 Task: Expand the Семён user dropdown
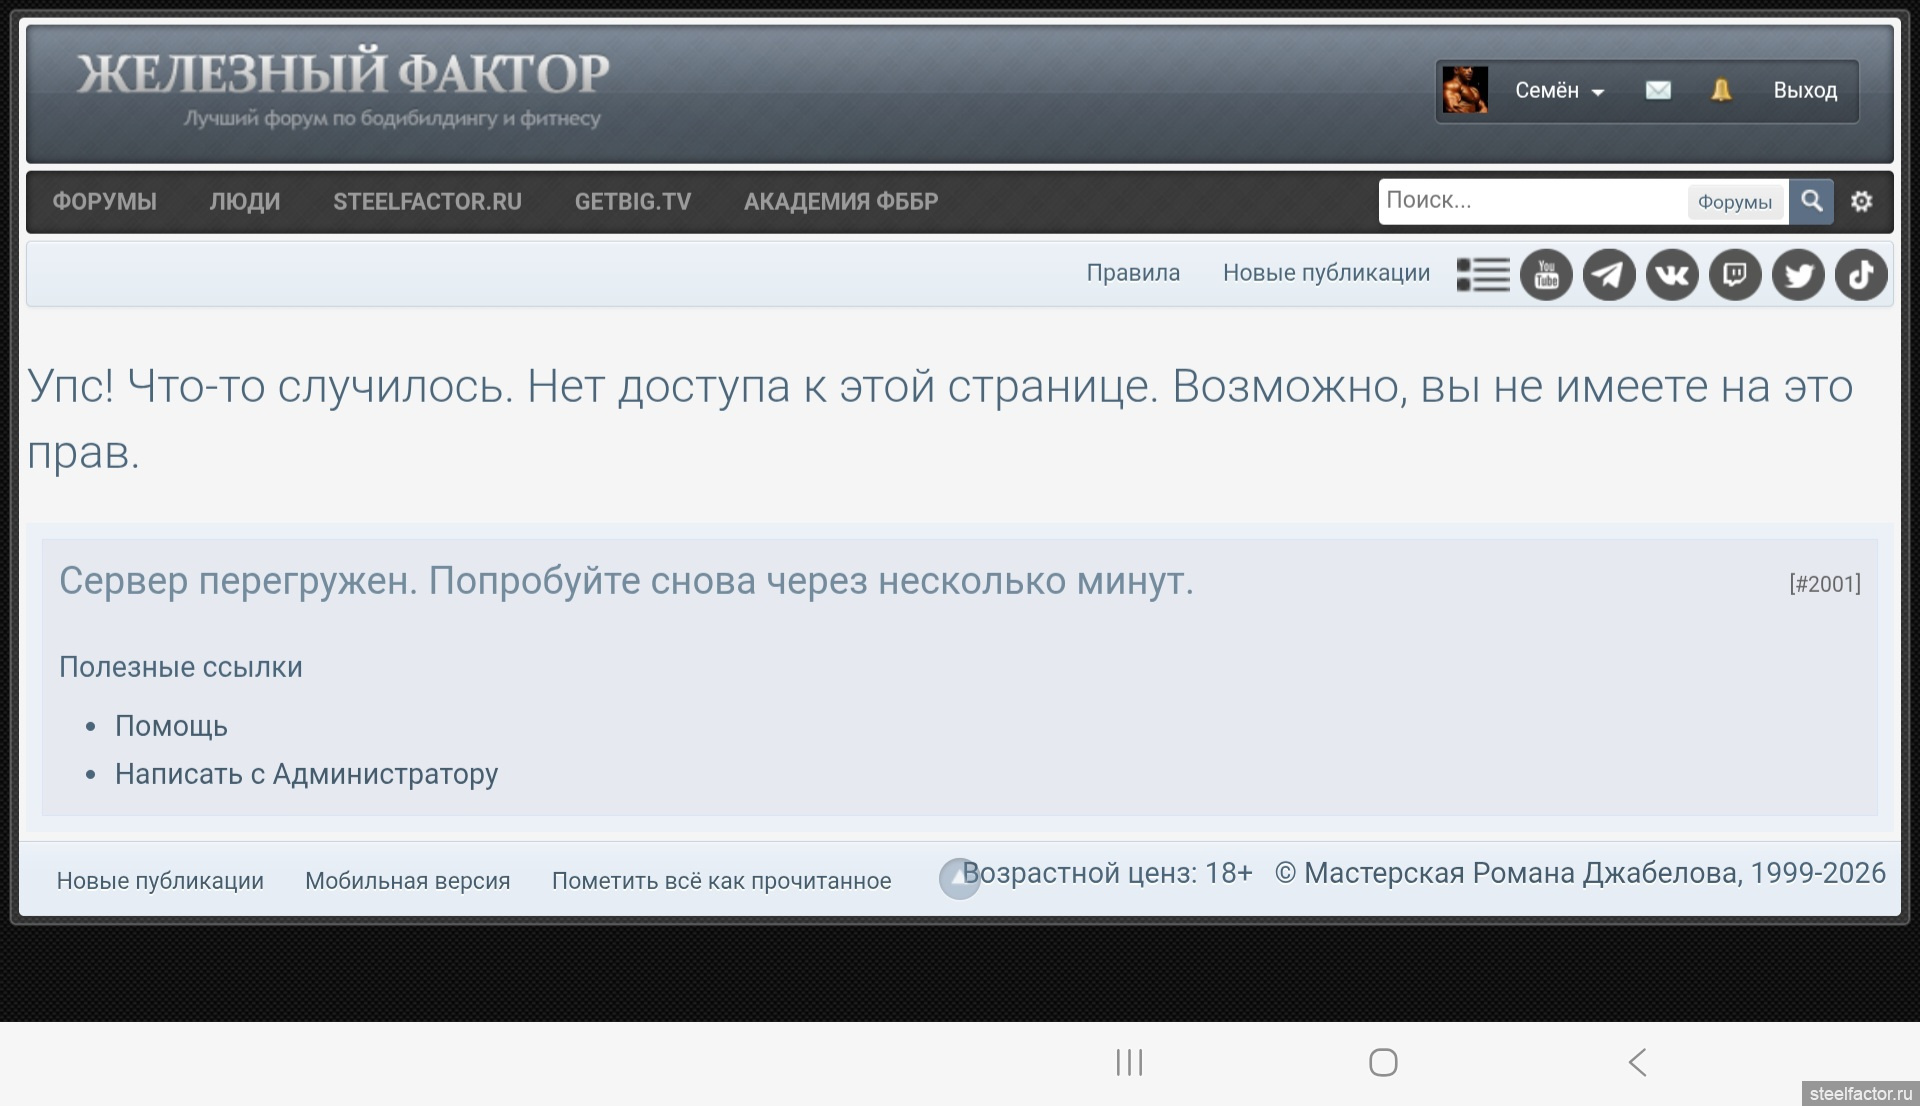(x=1559, y=91)
